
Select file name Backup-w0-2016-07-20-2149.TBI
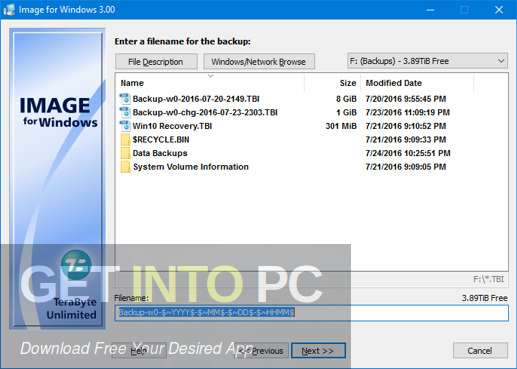point(196,99)
